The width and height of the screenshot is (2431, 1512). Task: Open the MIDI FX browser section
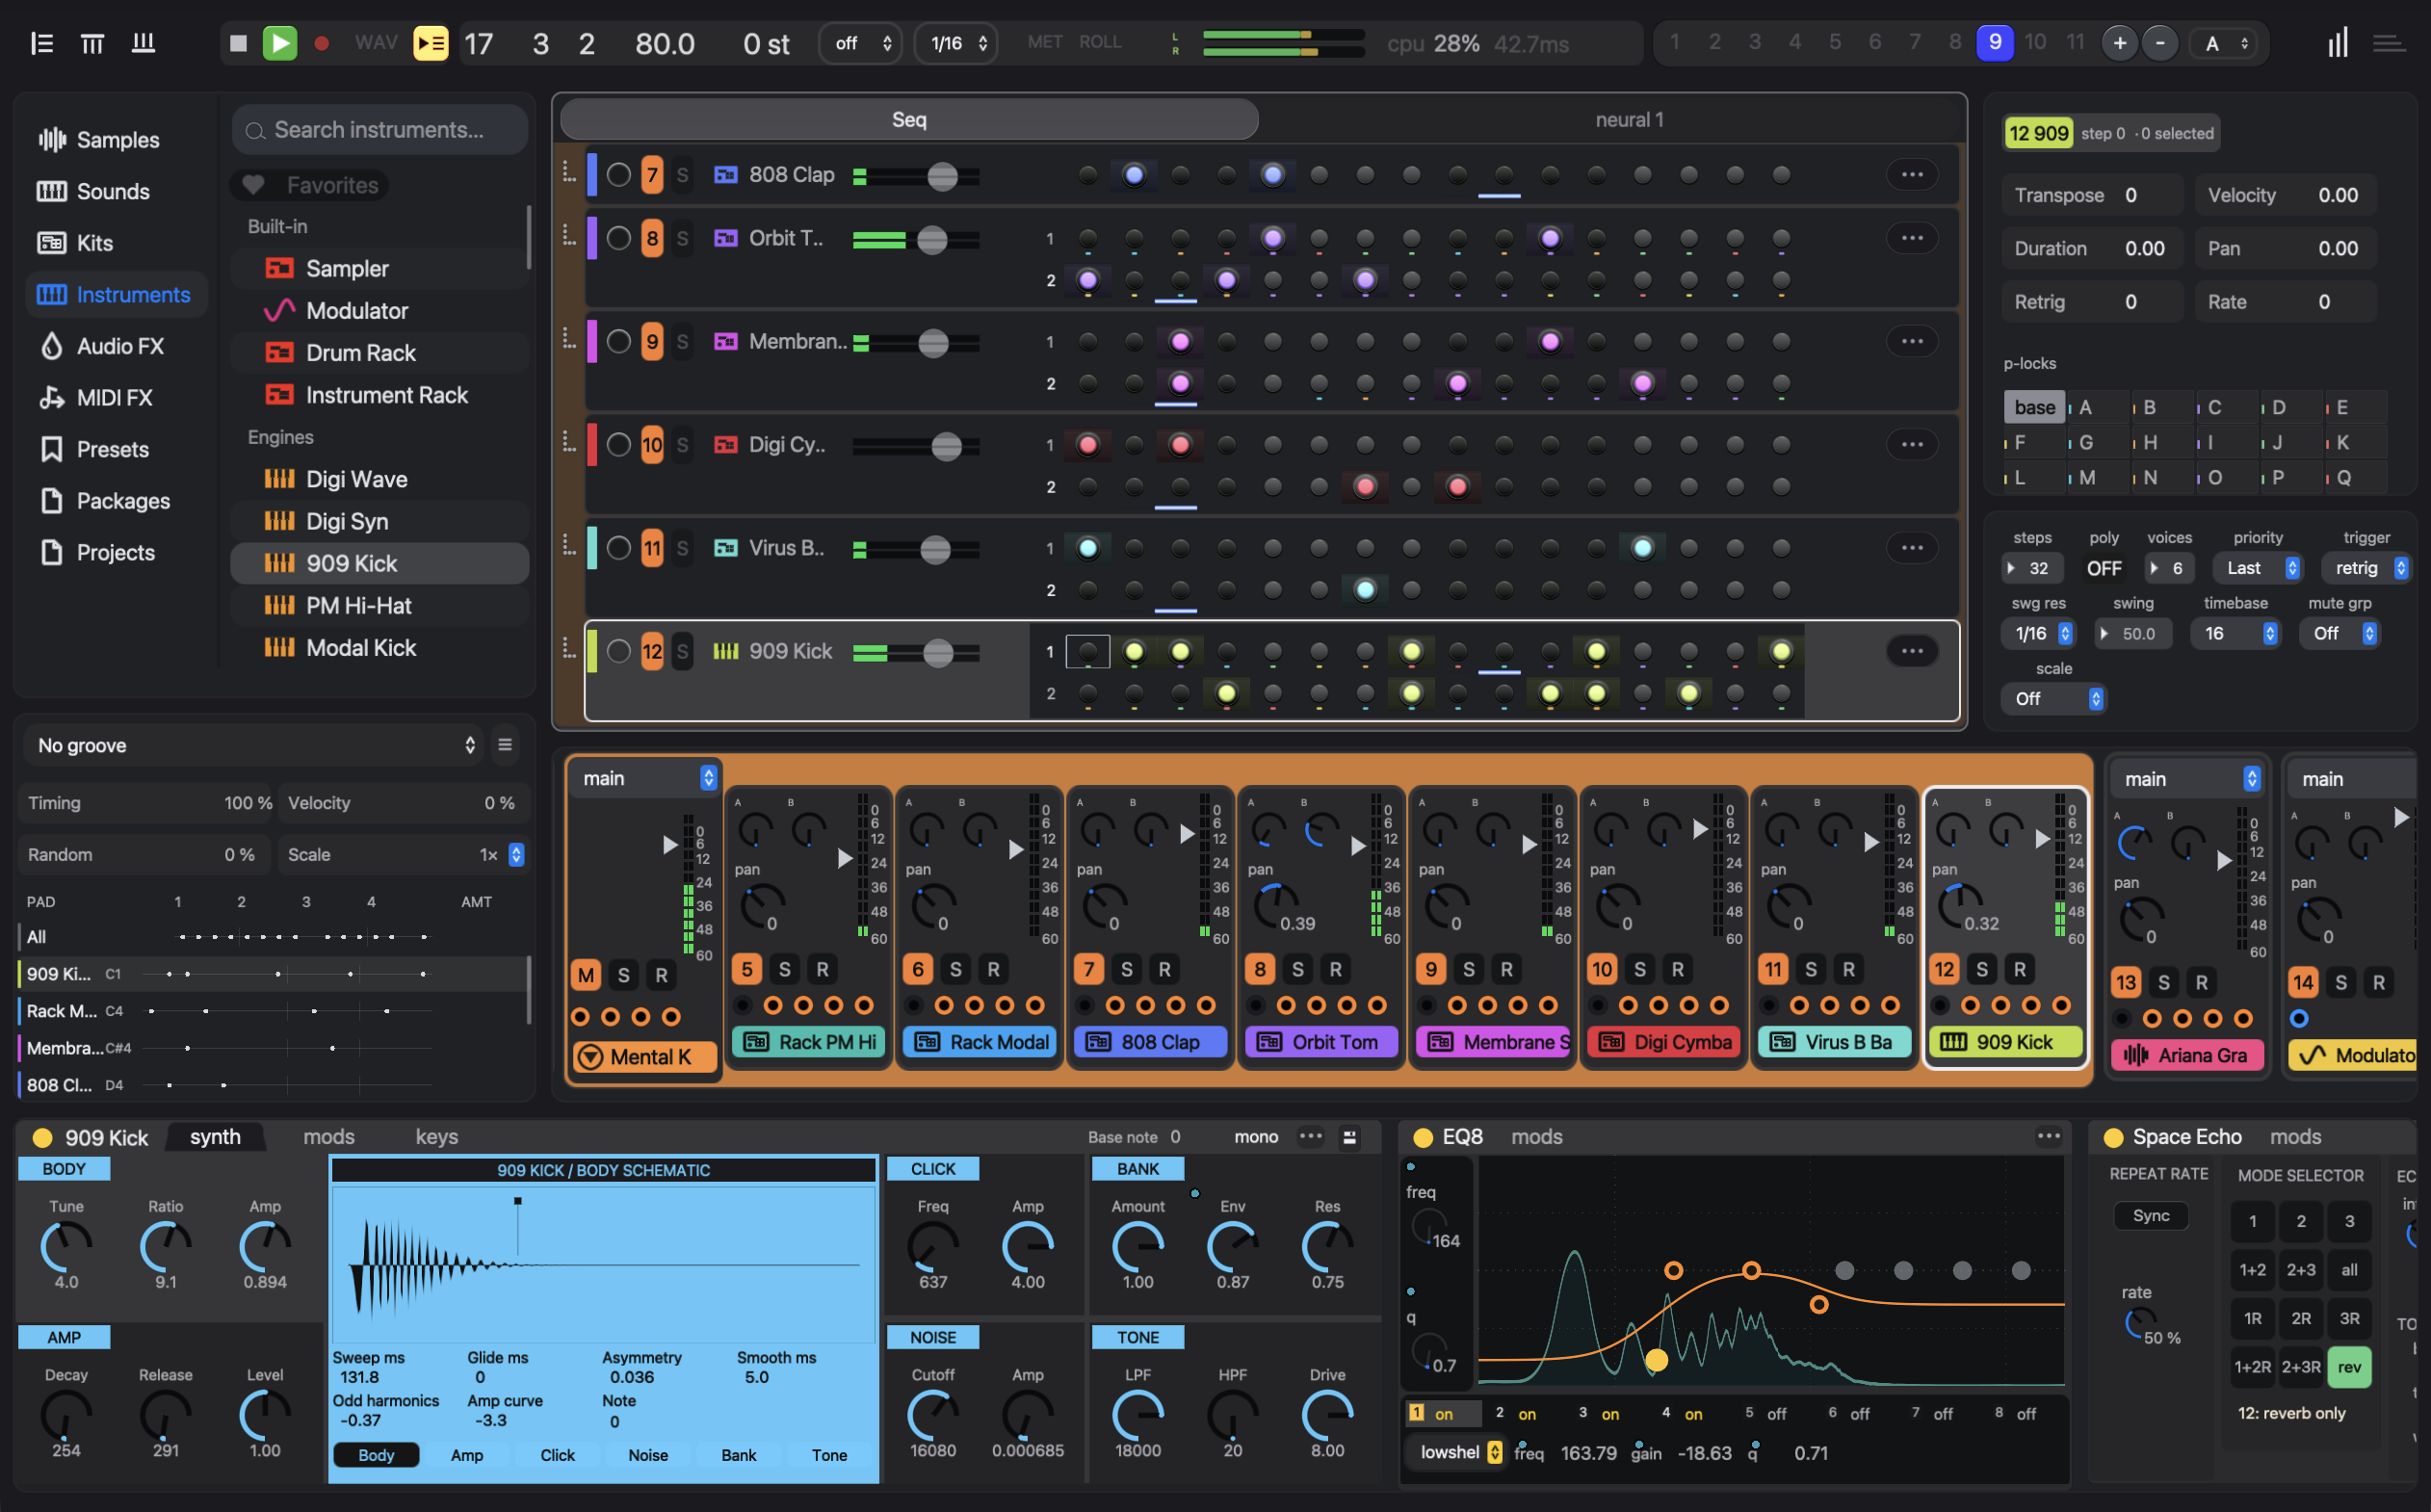(x=95, y=398)
